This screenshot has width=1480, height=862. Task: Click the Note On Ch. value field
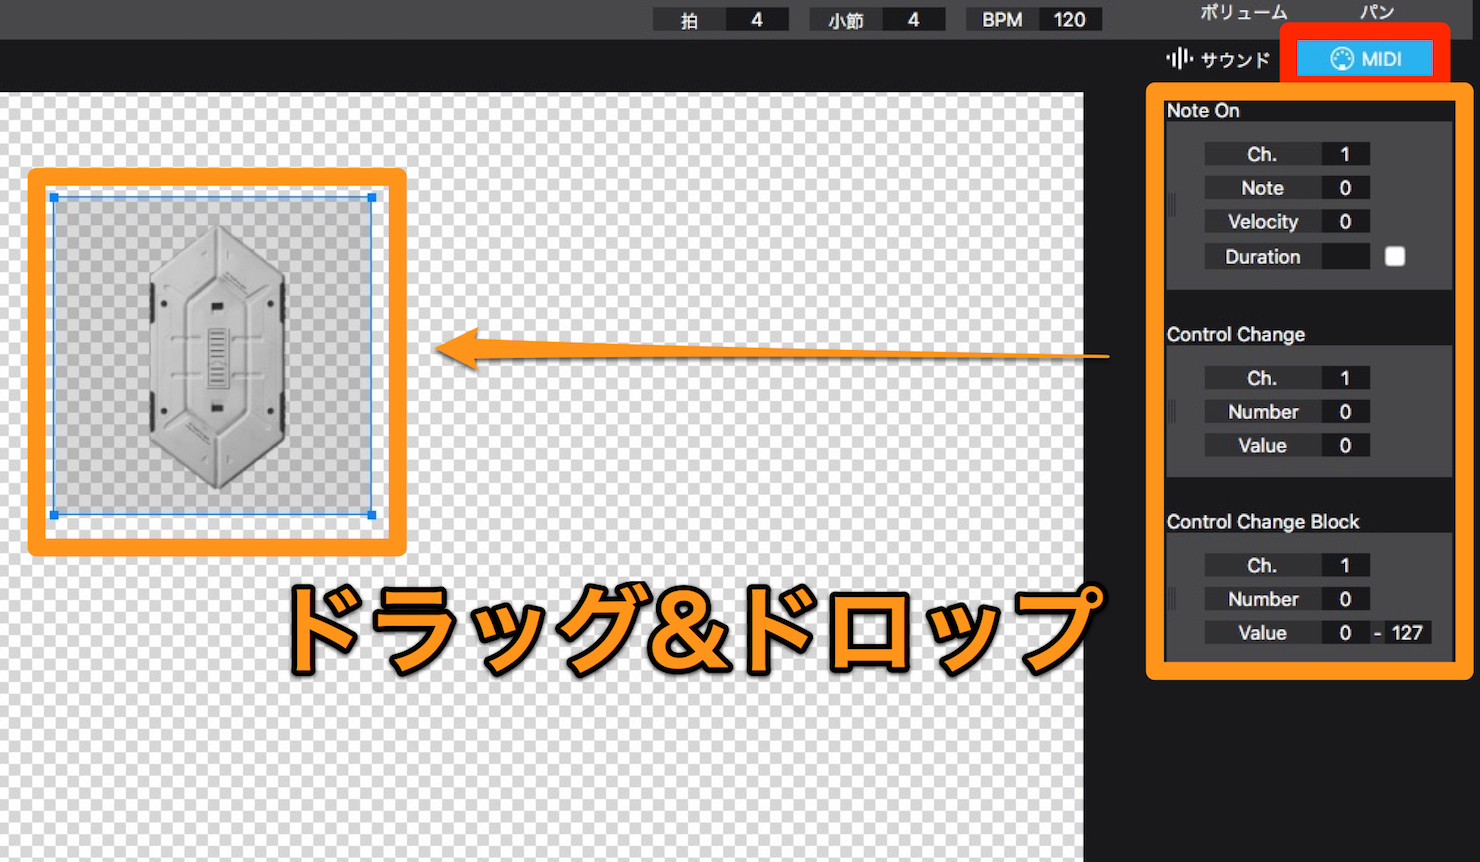pos(1345,154)
